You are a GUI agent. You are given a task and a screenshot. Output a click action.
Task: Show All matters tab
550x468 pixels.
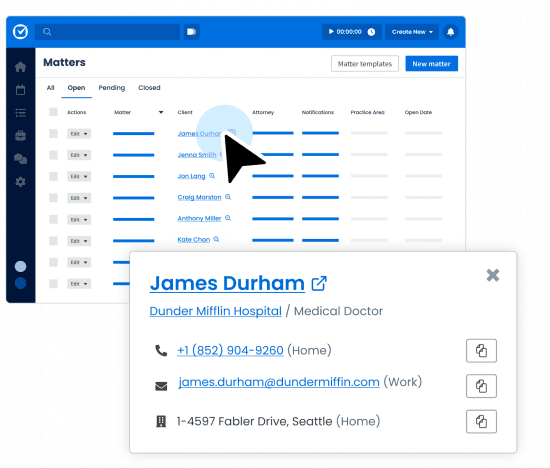(x=51, y=88)
